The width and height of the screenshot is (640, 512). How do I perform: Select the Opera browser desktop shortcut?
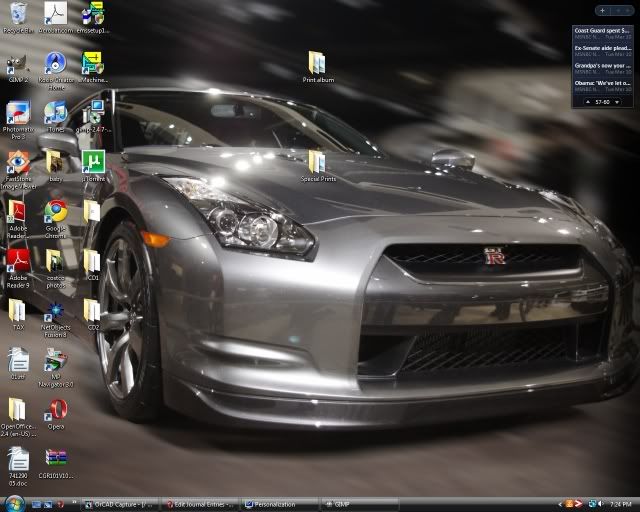pyautogui.click(x=56, y=414)
